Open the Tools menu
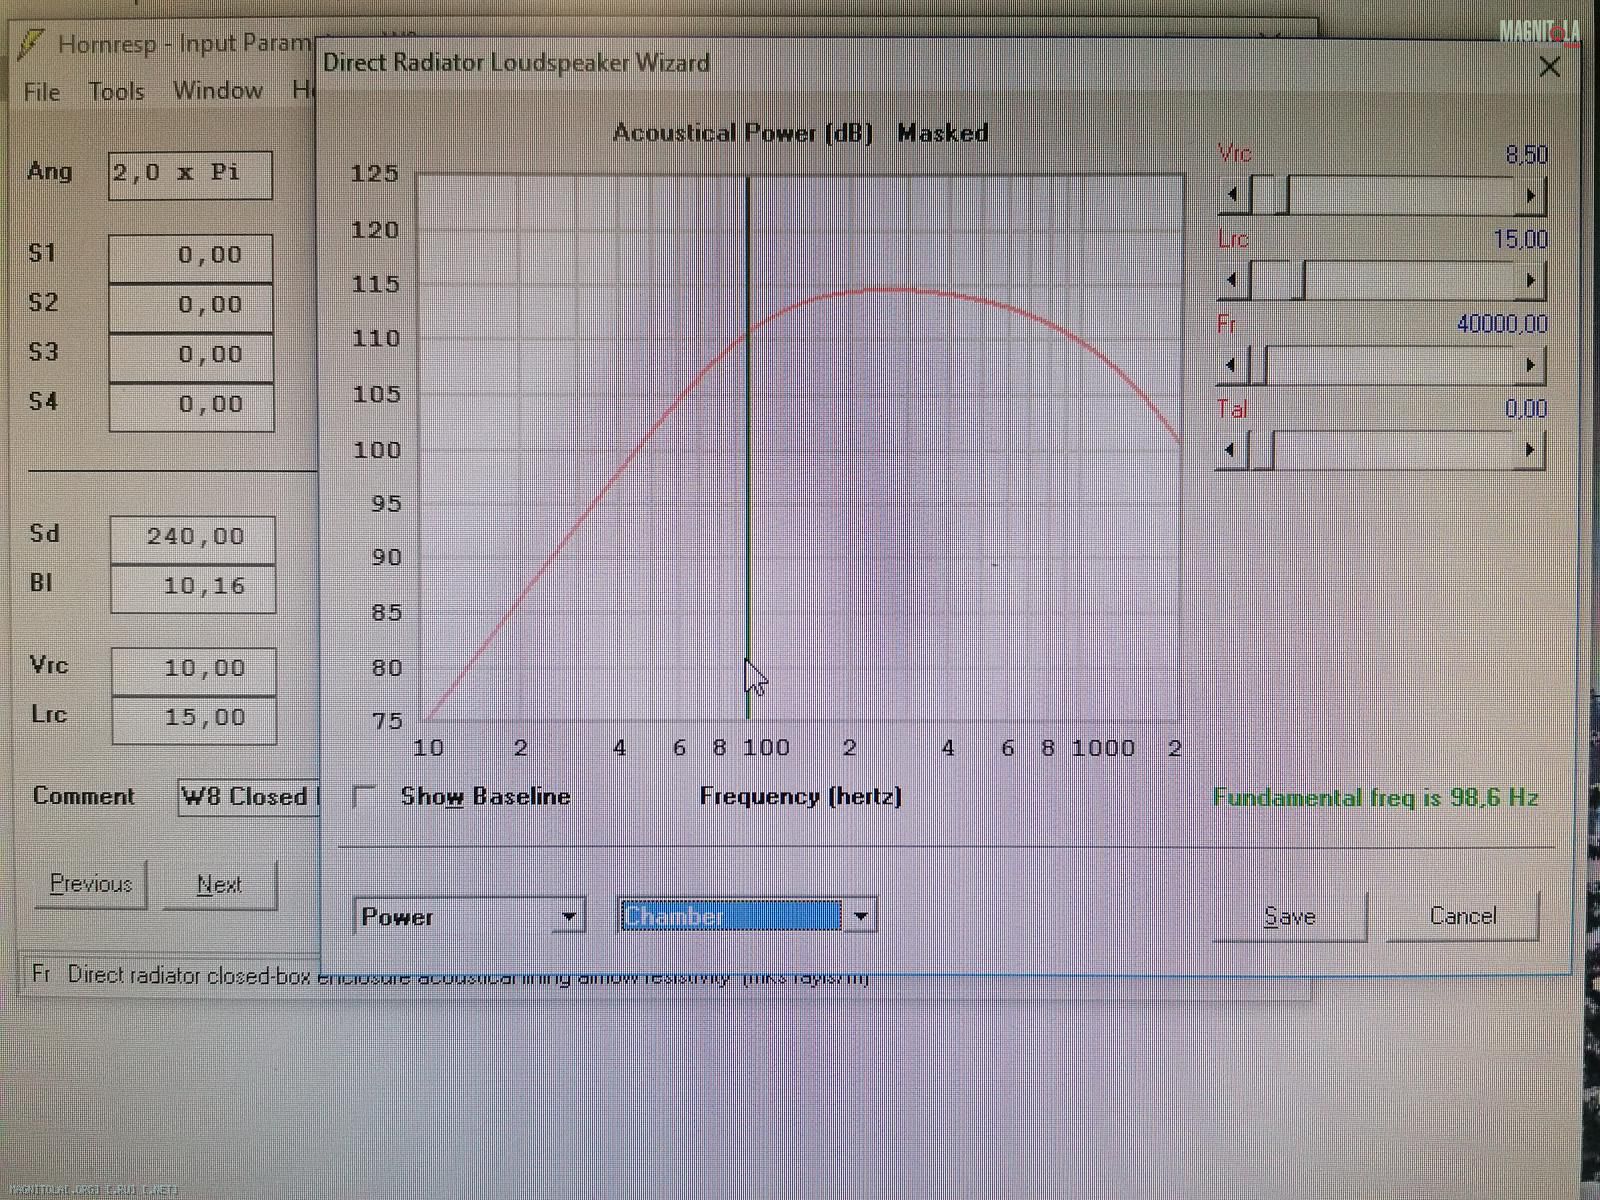This screenshot has width=1600, height=1200. [116, 92]
